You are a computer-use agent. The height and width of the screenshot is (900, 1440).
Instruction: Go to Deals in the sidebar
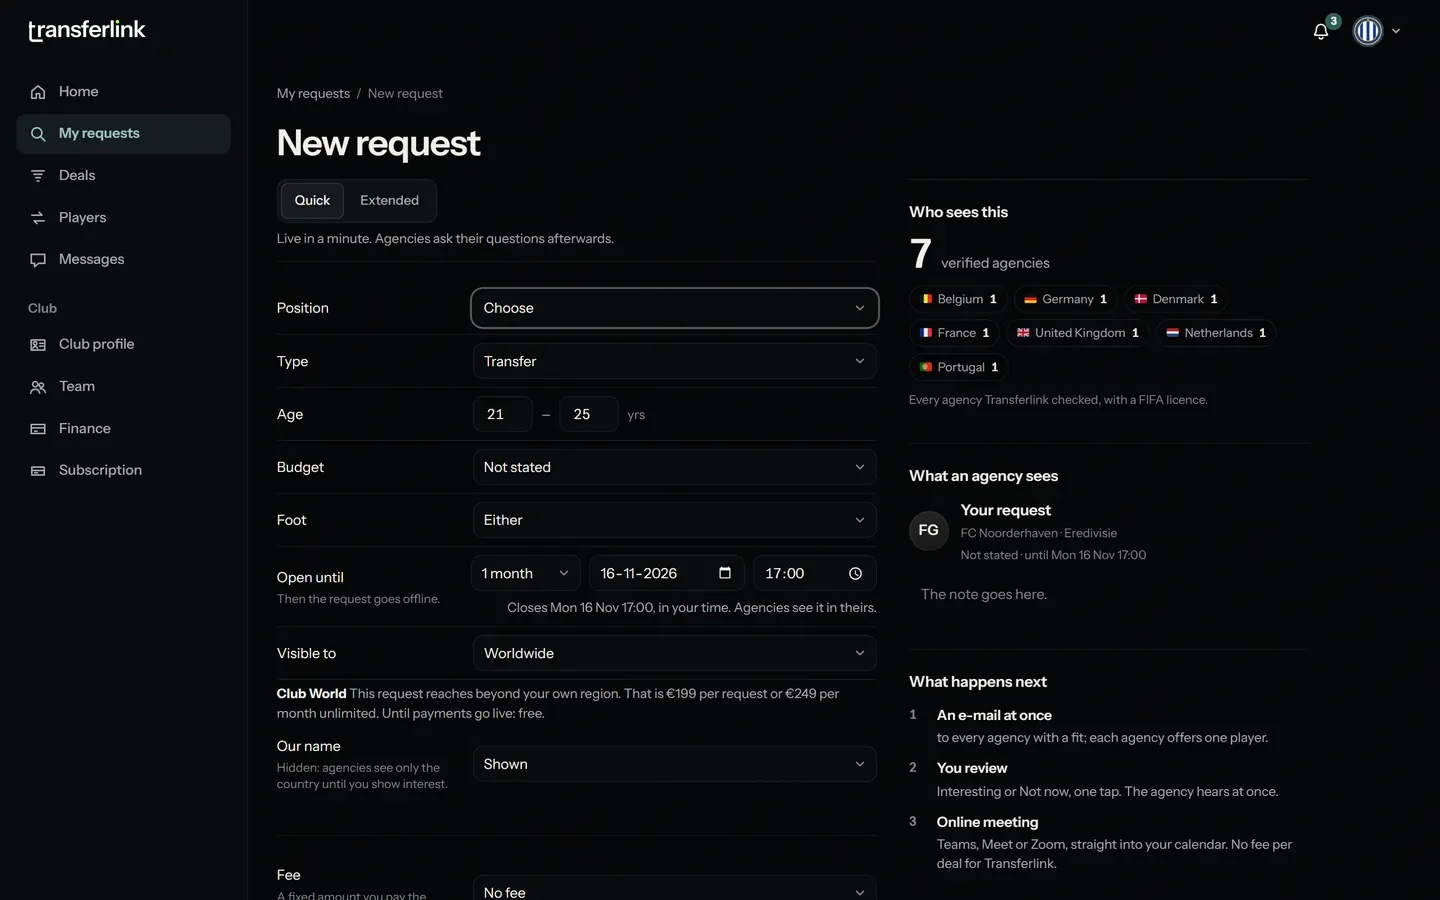tap(123, 176)
